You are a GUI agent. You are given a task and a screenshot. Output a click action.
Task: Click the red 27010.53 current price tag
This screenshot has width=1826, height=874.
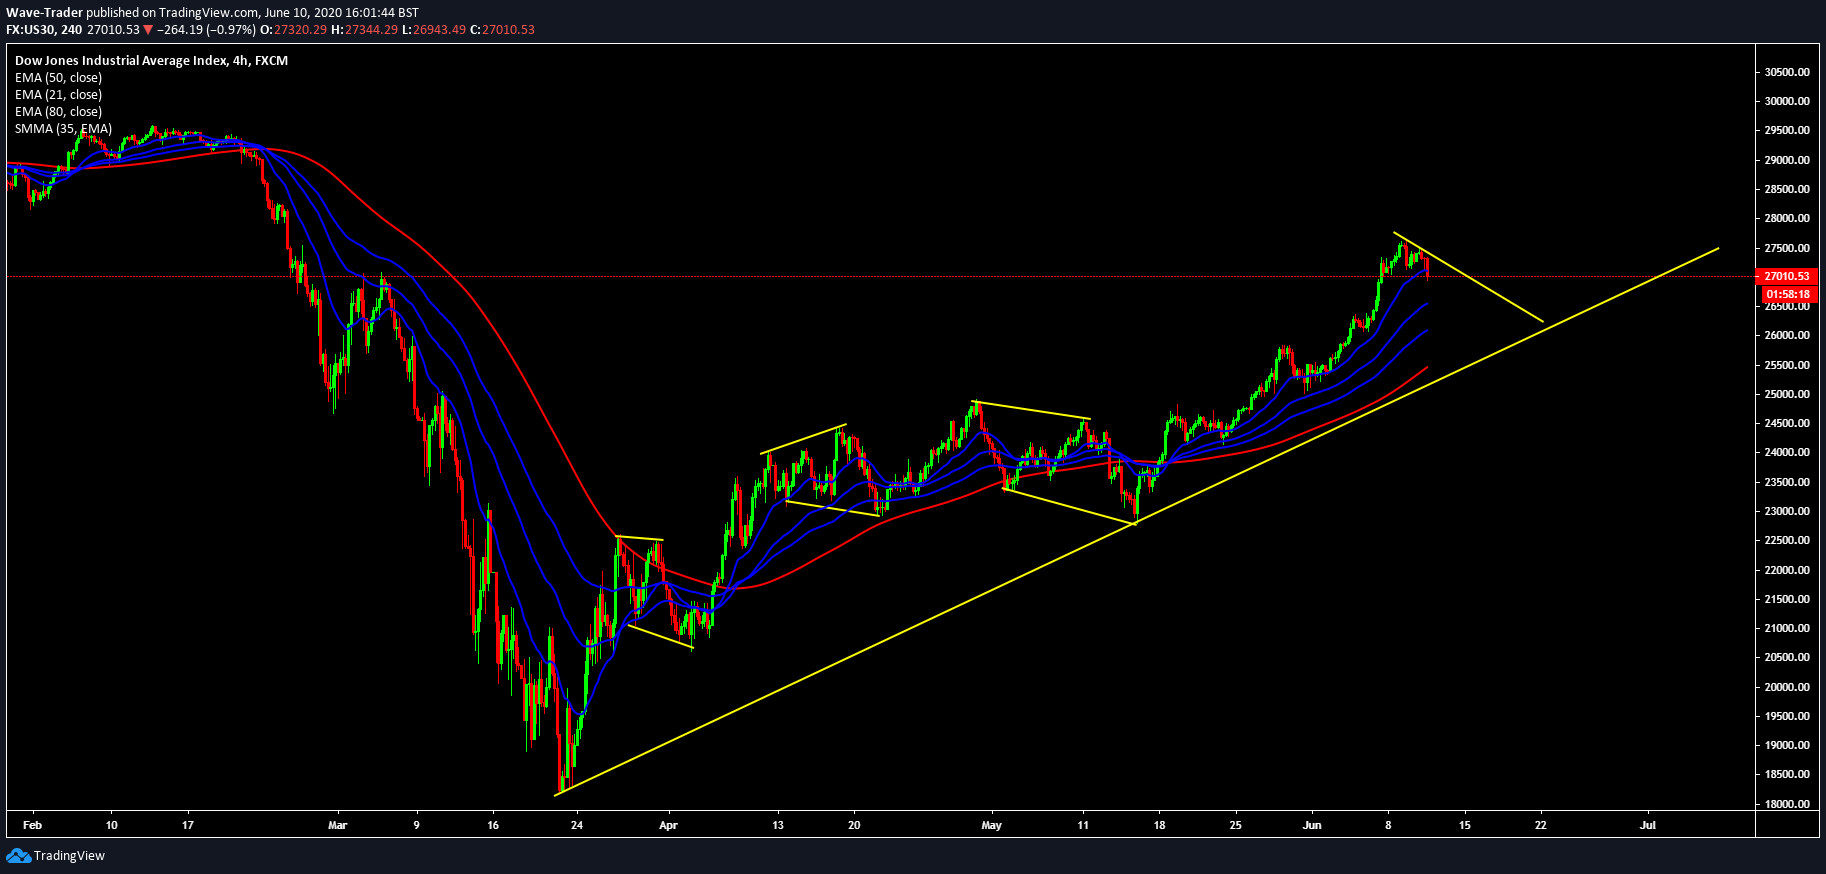[x=1786, y=276]
